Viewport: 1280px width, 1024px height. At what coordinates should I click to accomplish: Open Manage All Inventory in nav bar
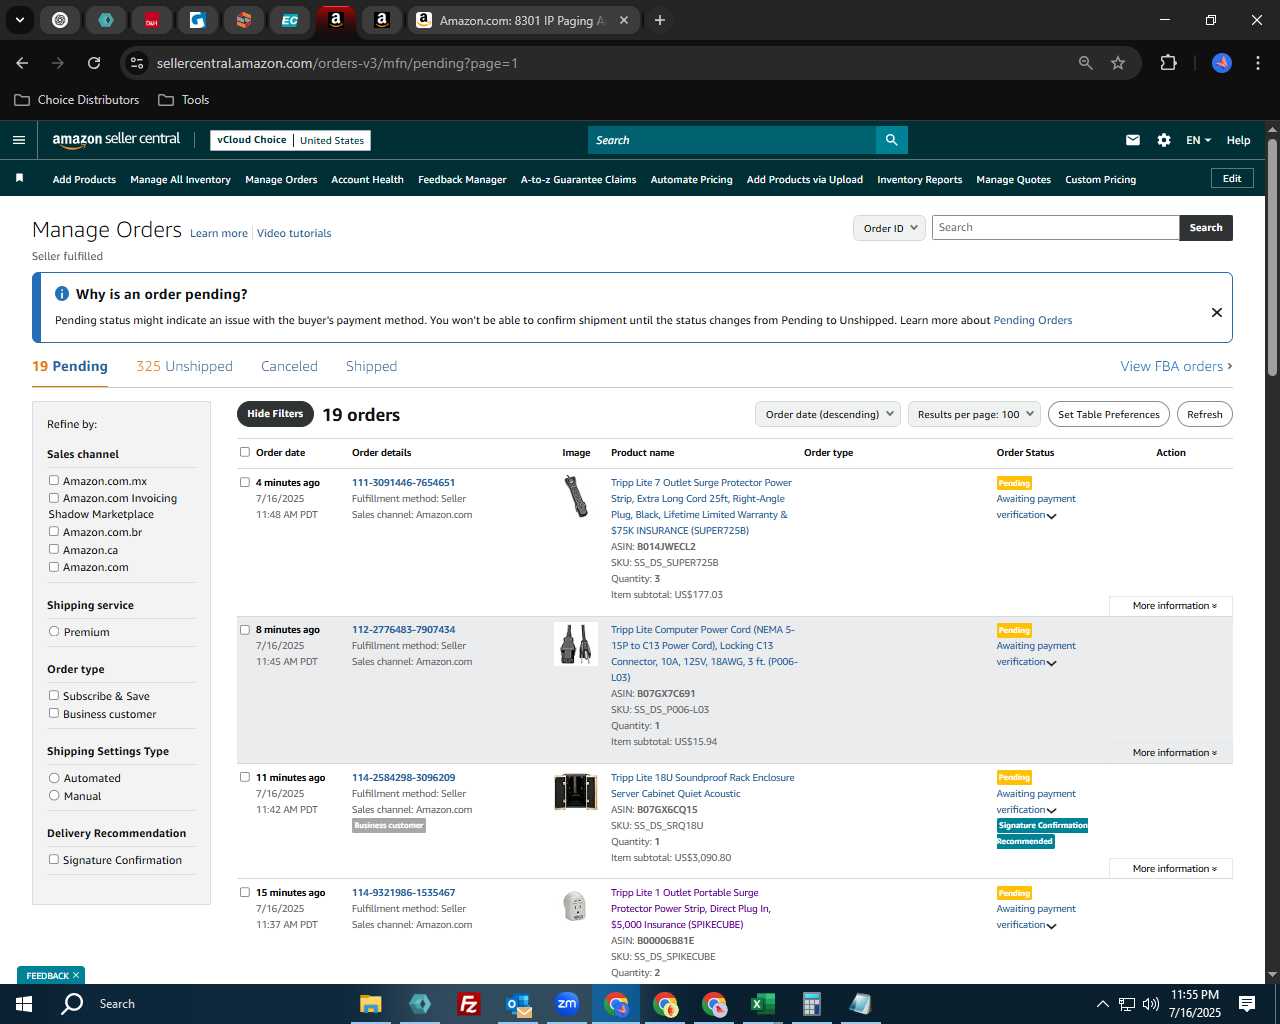coord(180,180)
